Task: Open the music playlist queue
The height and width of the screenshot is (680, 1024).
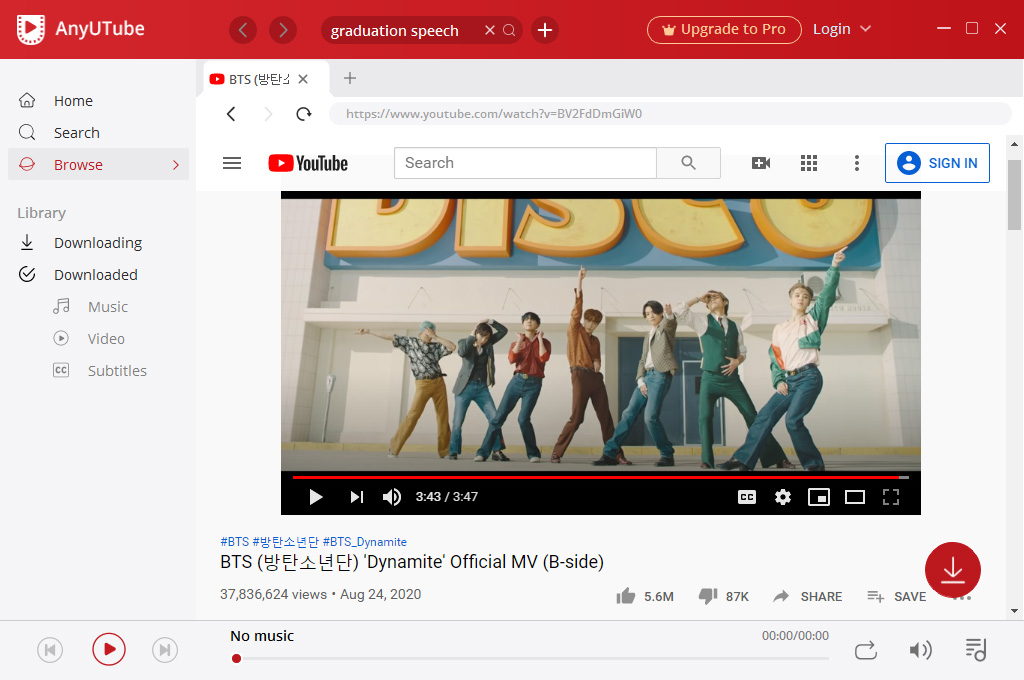Action: [976, 649]
